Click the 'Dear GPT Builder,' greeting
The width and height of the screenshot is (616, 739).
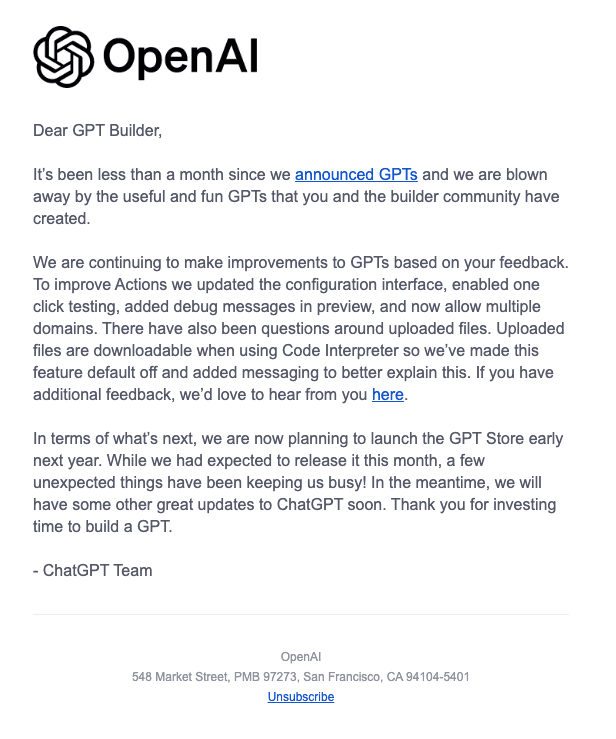coord(98,131)
